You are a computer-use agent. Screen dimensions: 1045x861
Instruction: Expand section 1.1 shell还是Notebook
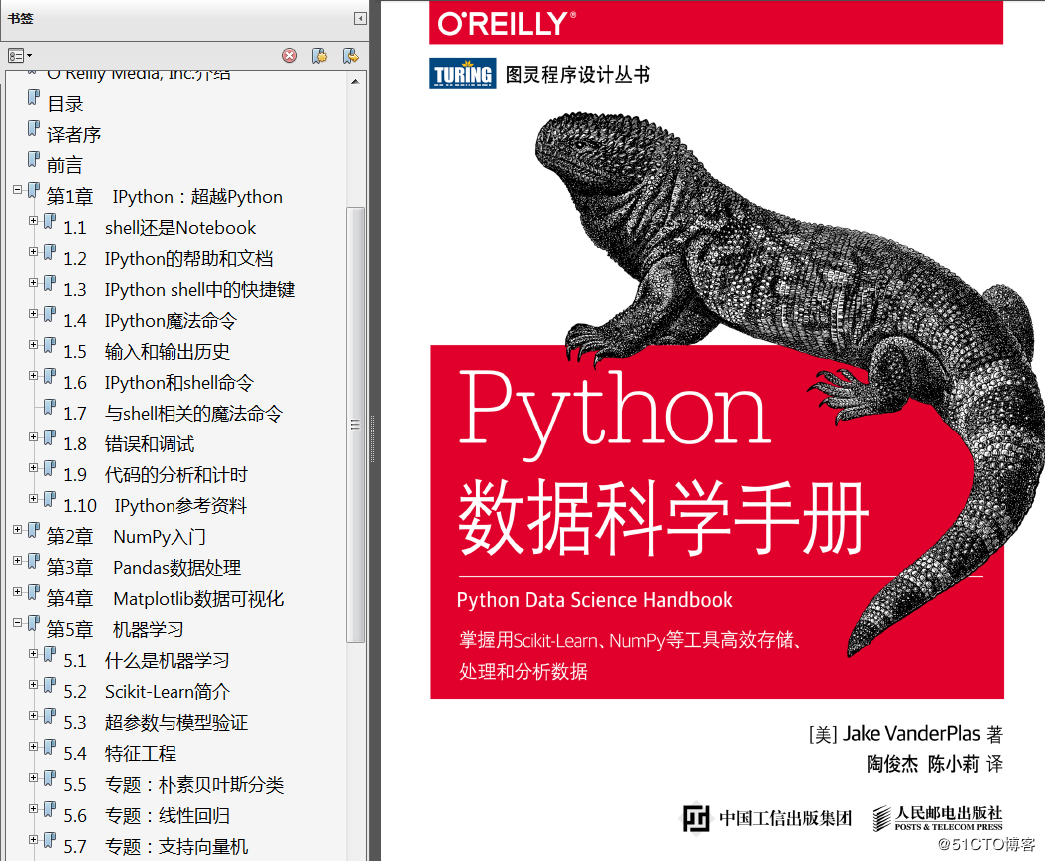click(x=33, y=221)
